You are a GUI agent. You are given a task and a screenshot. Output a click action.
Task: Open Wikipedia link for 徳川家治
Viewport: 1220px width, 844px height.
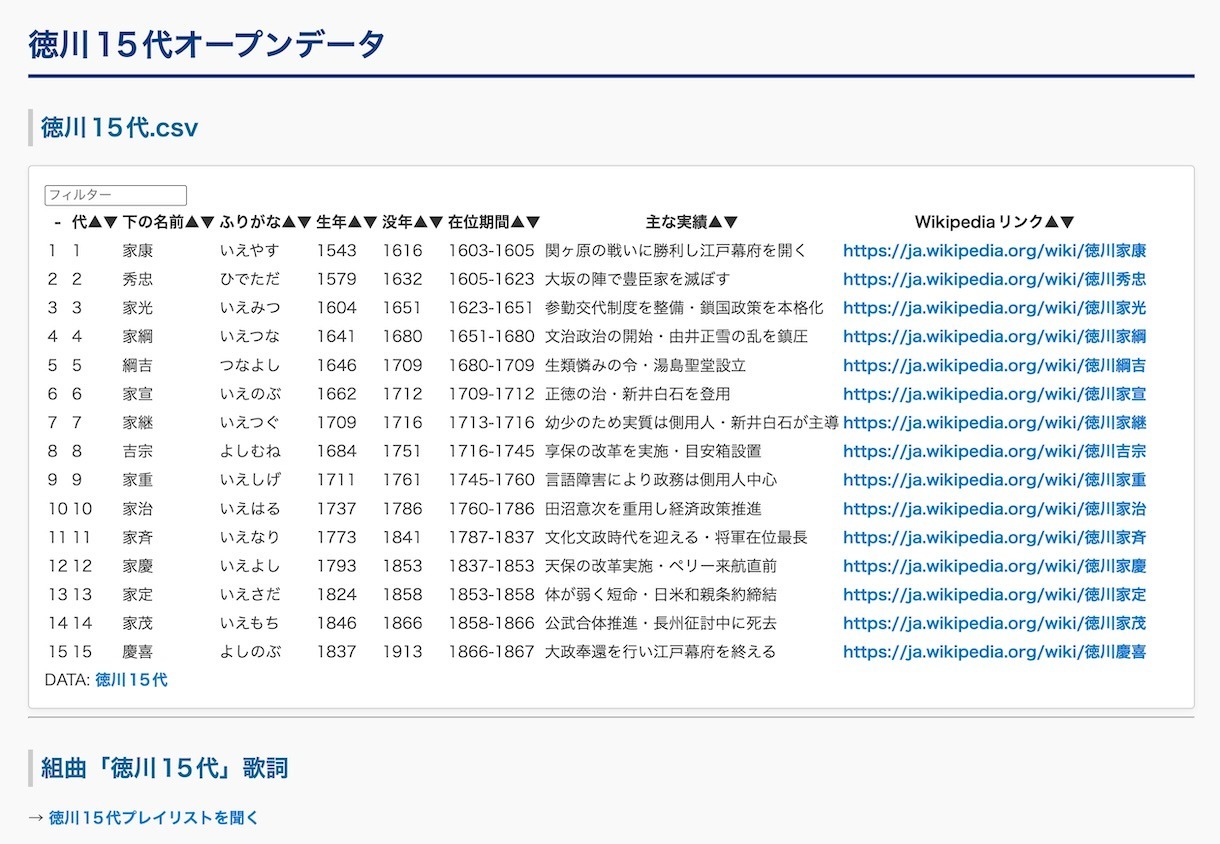995,509
